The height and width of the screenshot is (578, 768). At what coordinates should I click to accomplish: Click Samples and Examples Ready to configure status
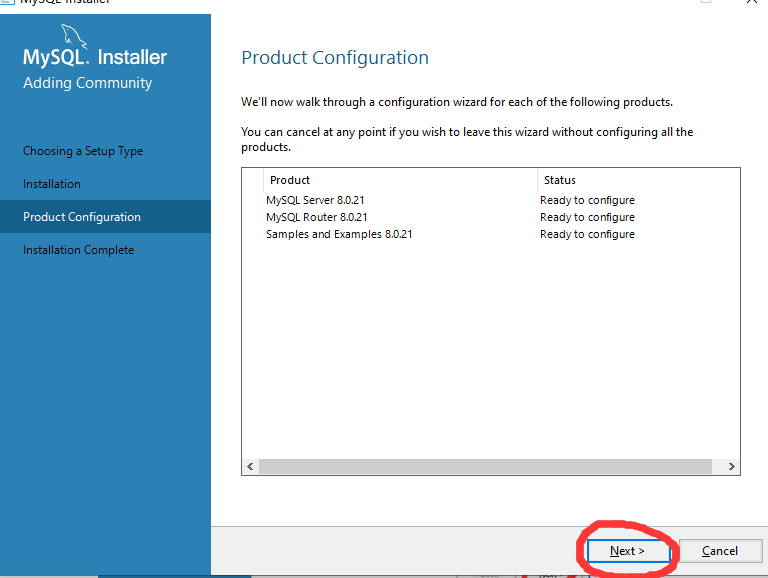[x=587, y=234]
